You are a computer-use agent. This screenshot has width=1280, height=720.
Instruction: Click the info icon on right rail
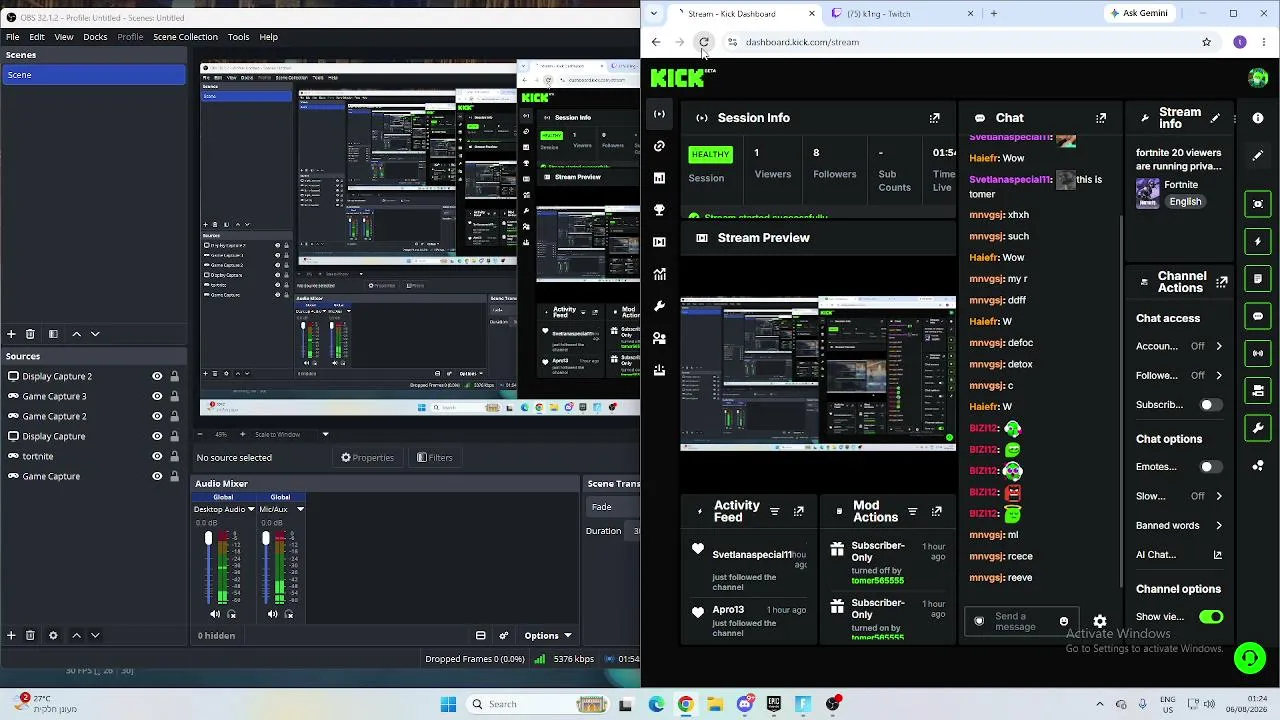pyautogui.click(x=1258, y=118)
